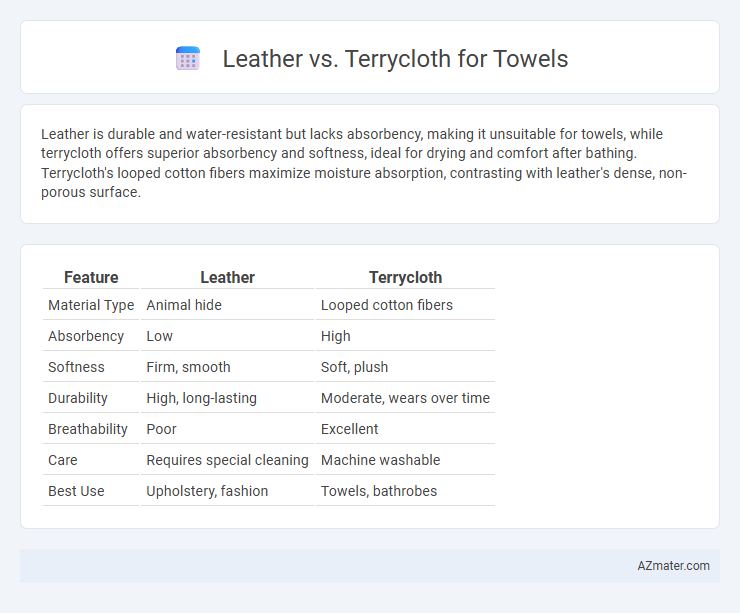This screenshot has height=613, width=740.
Task: Click the calendar grid icon beside the title
Action: (x=188, y=59)
